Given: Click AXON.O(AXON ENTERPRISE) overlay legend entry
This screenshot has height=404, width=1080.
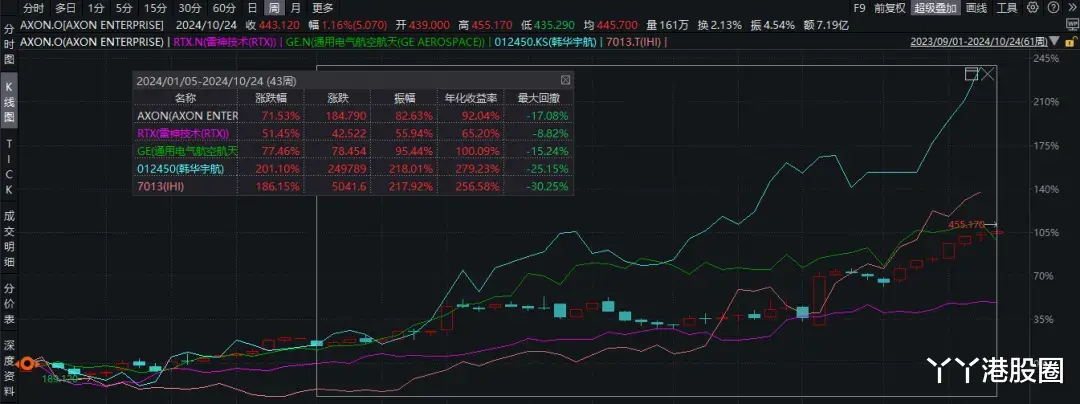Looking at the screenshot, I should [92, 41].
